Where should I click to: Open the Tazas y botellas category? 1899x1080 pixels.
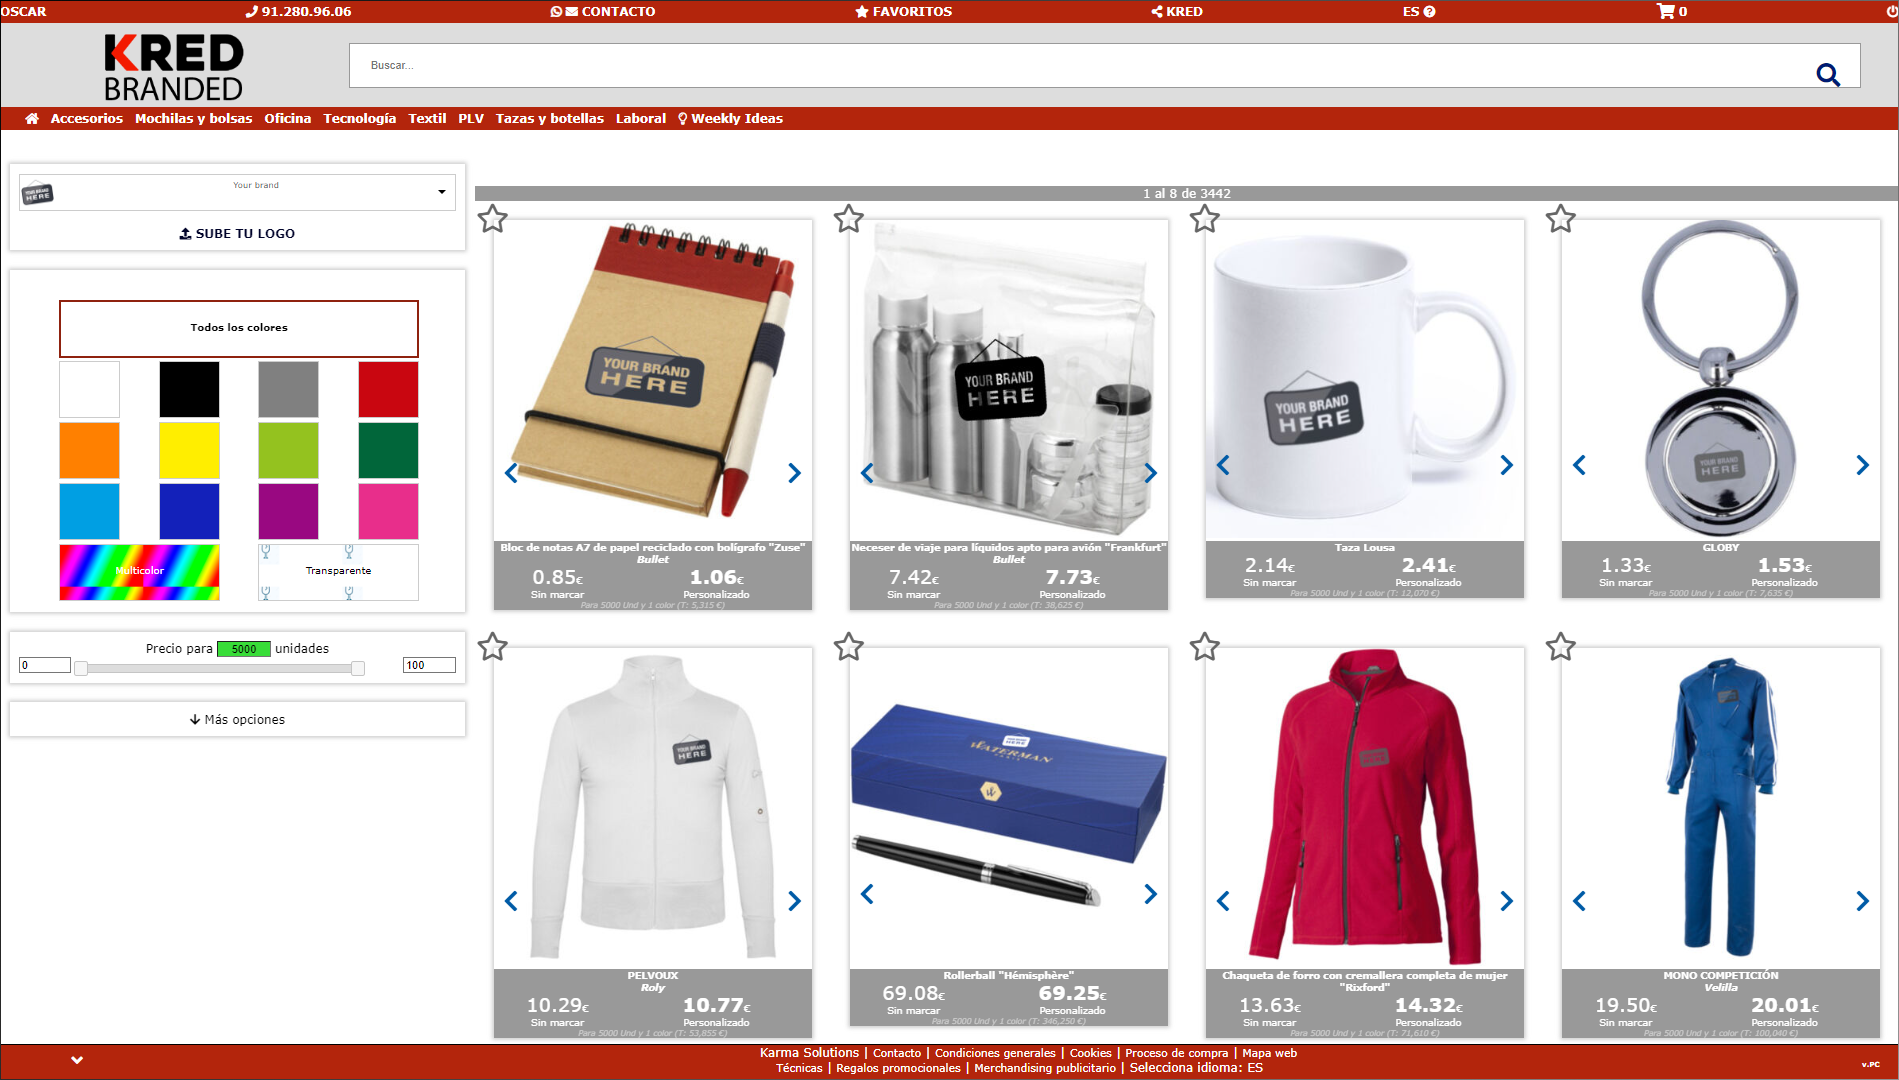coord(550,118)
